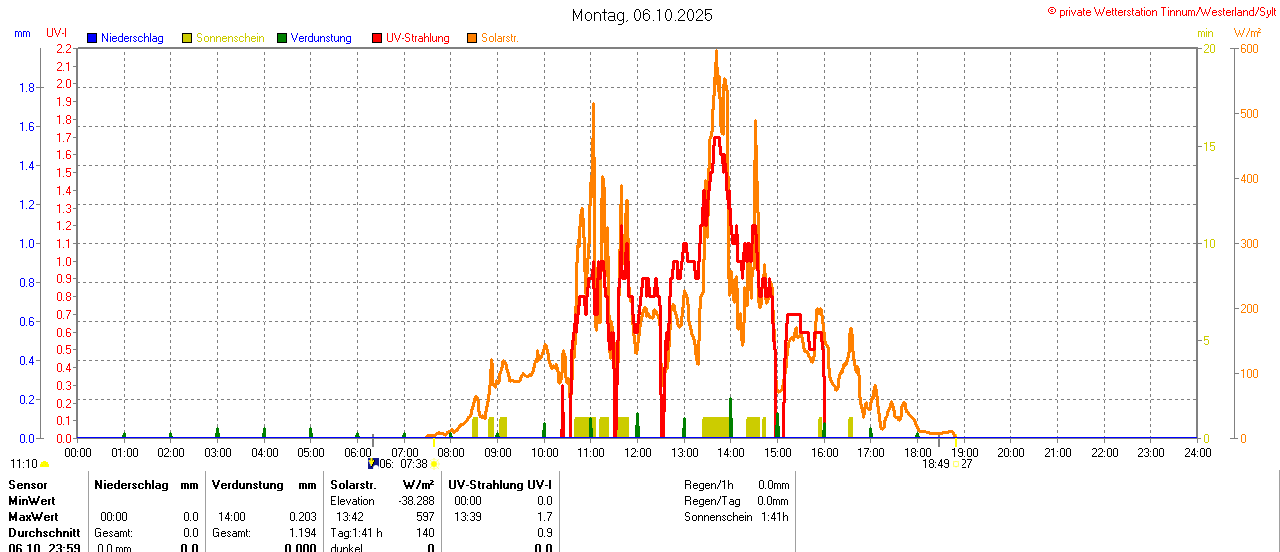Click the blue mm axis unit label
Screen dimensions: 1280x552
23,33
